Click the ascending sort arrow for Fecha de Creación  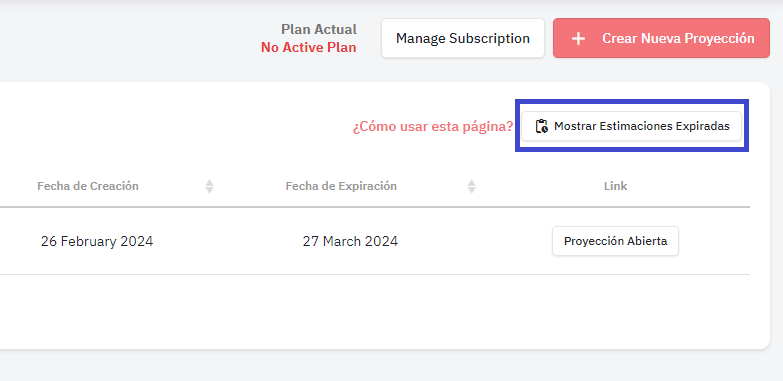(x=210, y=183)
